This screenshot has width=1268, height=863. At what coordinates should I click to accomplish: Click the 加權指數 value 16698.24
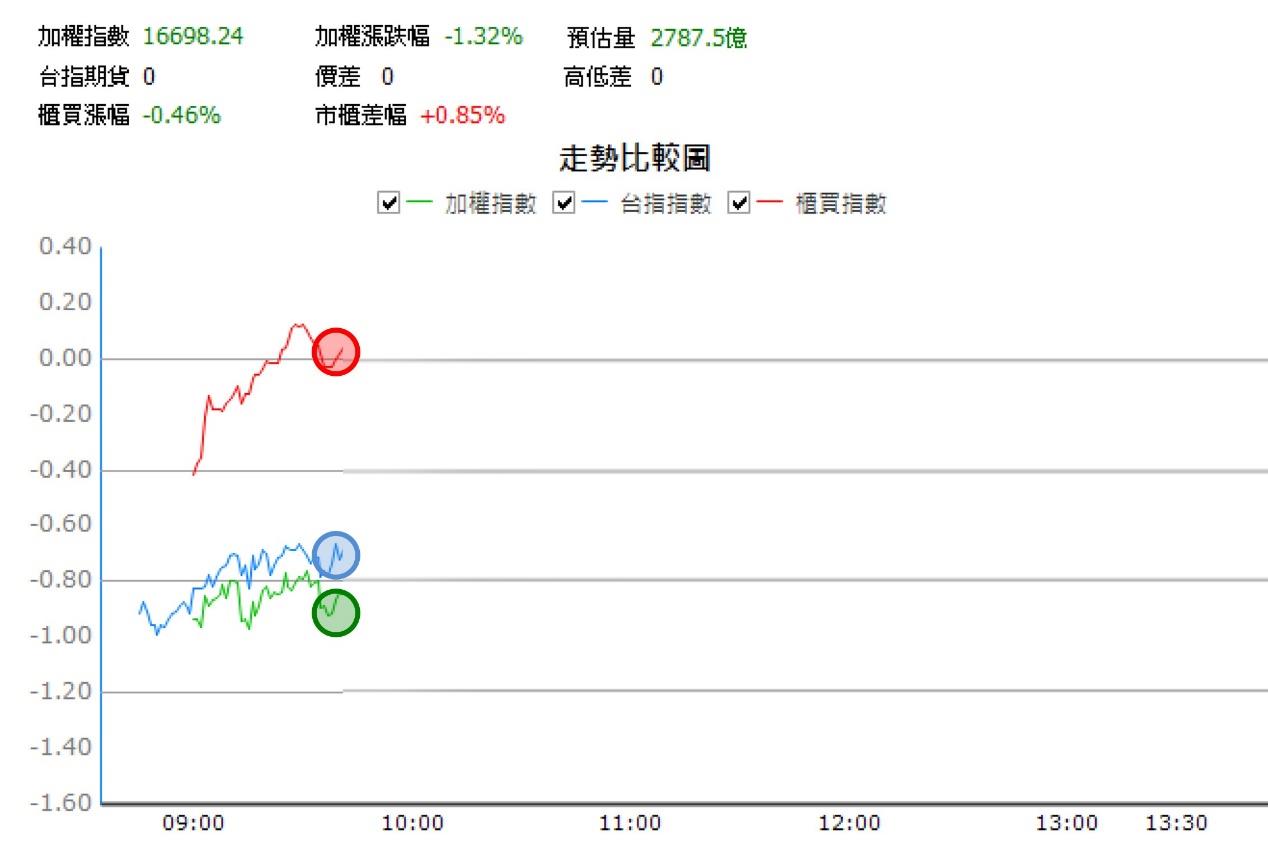(193, 38)
